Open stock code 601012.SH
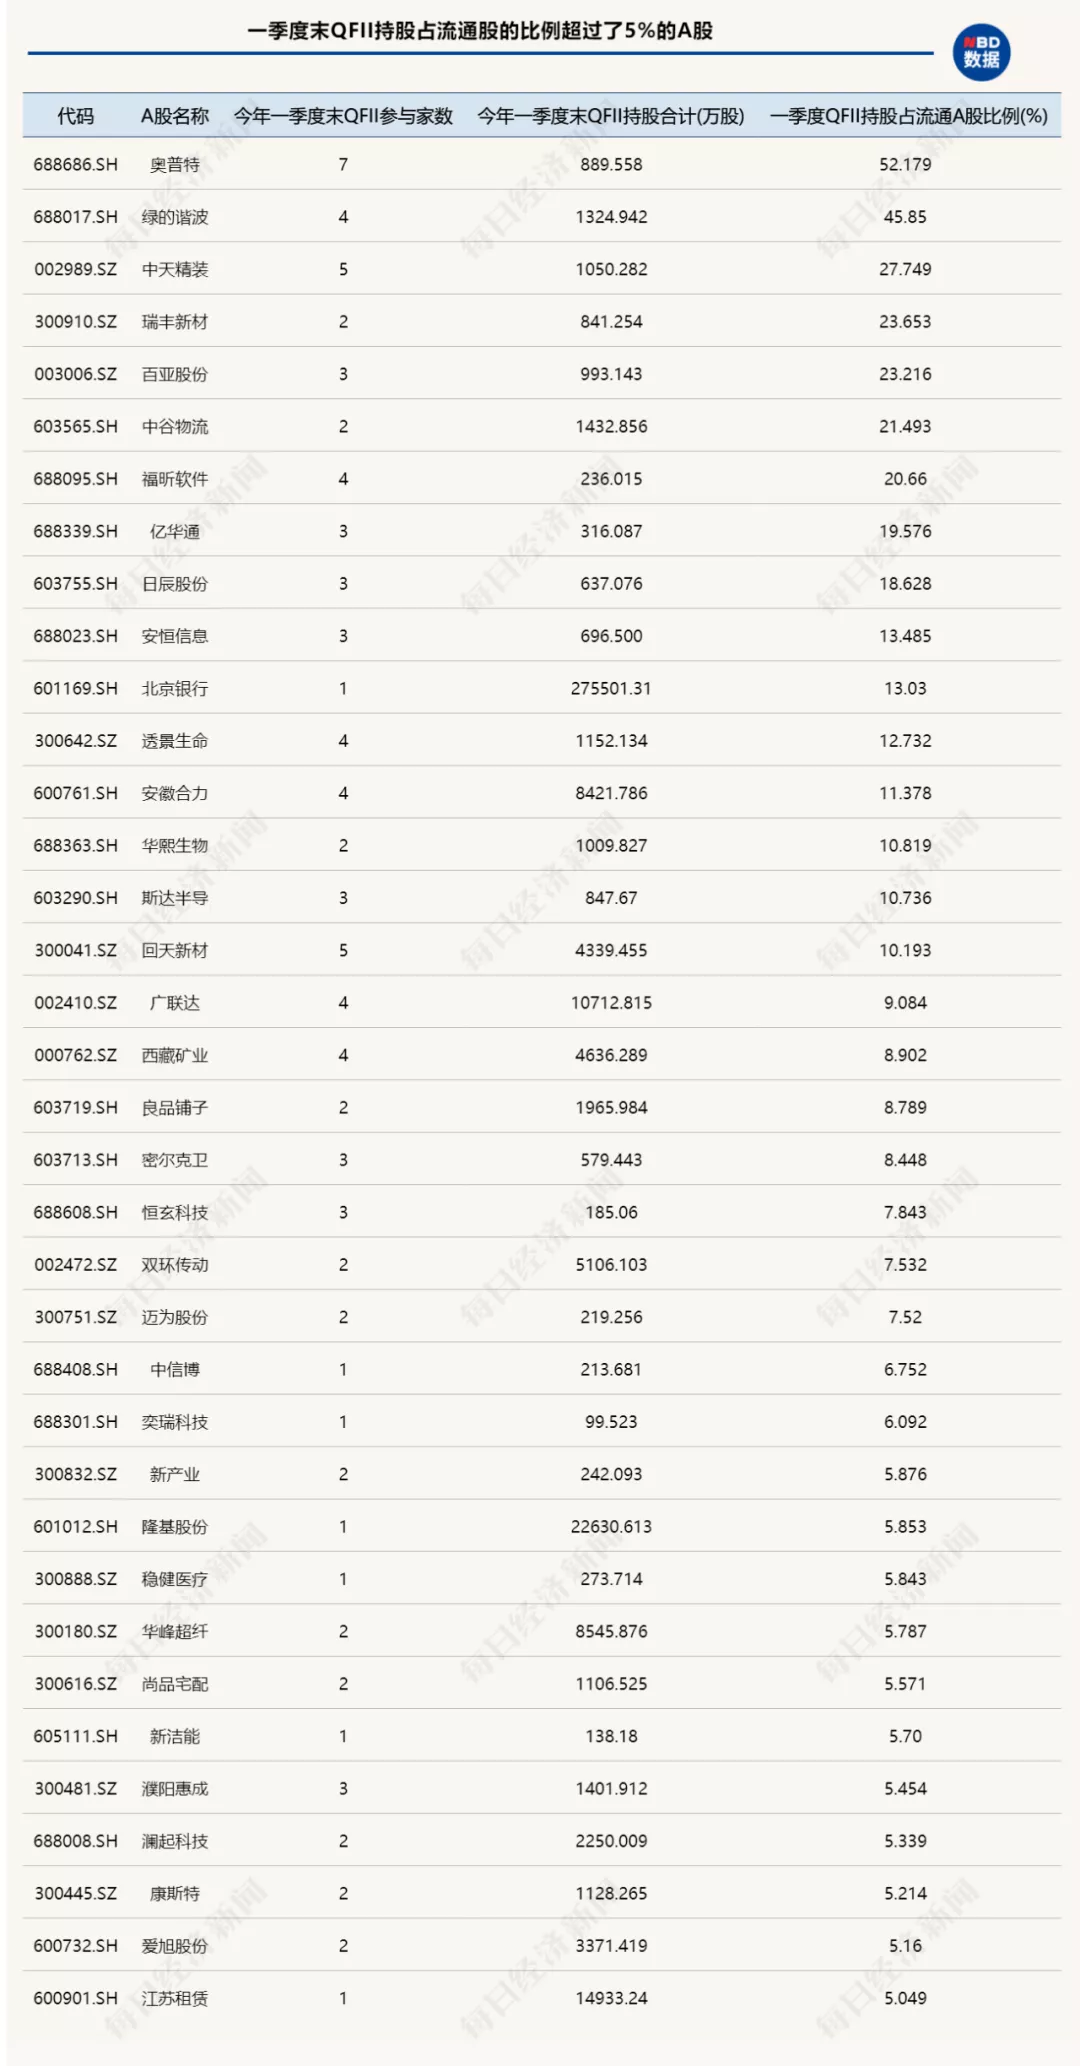Viewport: 1080px width, 2066px height. (75, 1527)
